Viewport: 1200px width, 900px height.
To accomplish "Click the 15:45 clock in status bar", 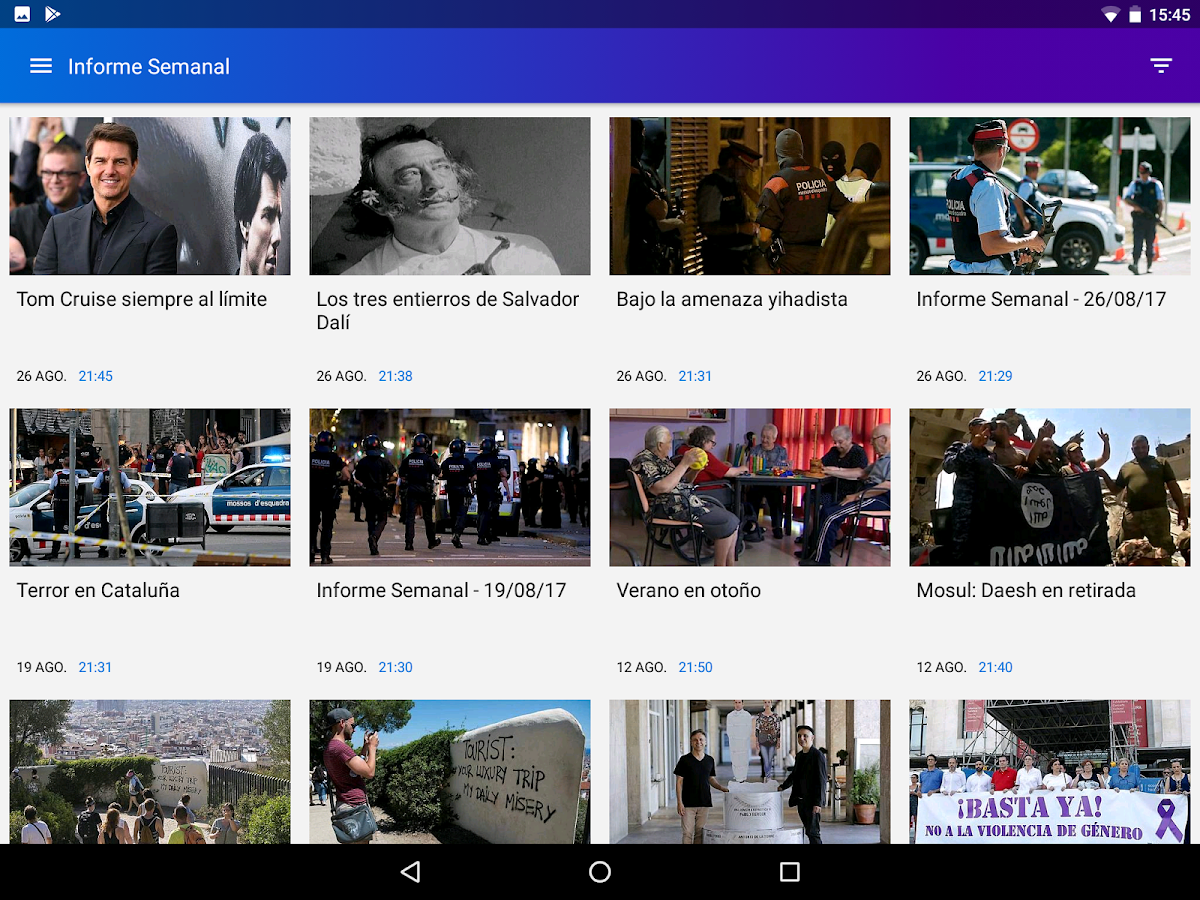I will pos(1170,14).
